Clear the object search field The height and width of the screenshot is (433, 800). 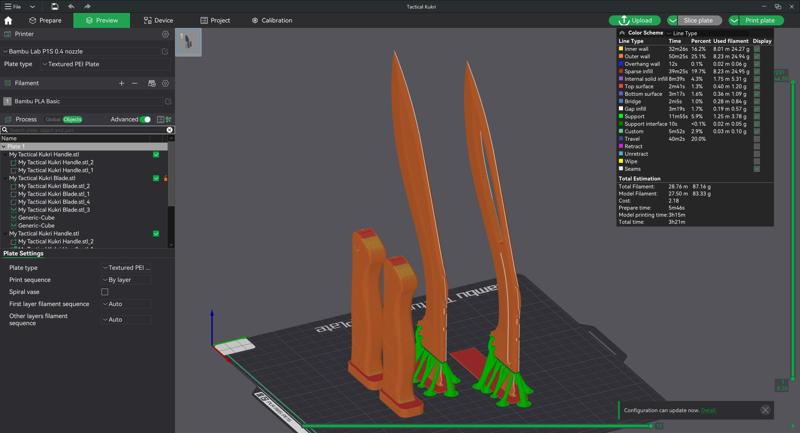pyautogui.click(x=169, y=130)
